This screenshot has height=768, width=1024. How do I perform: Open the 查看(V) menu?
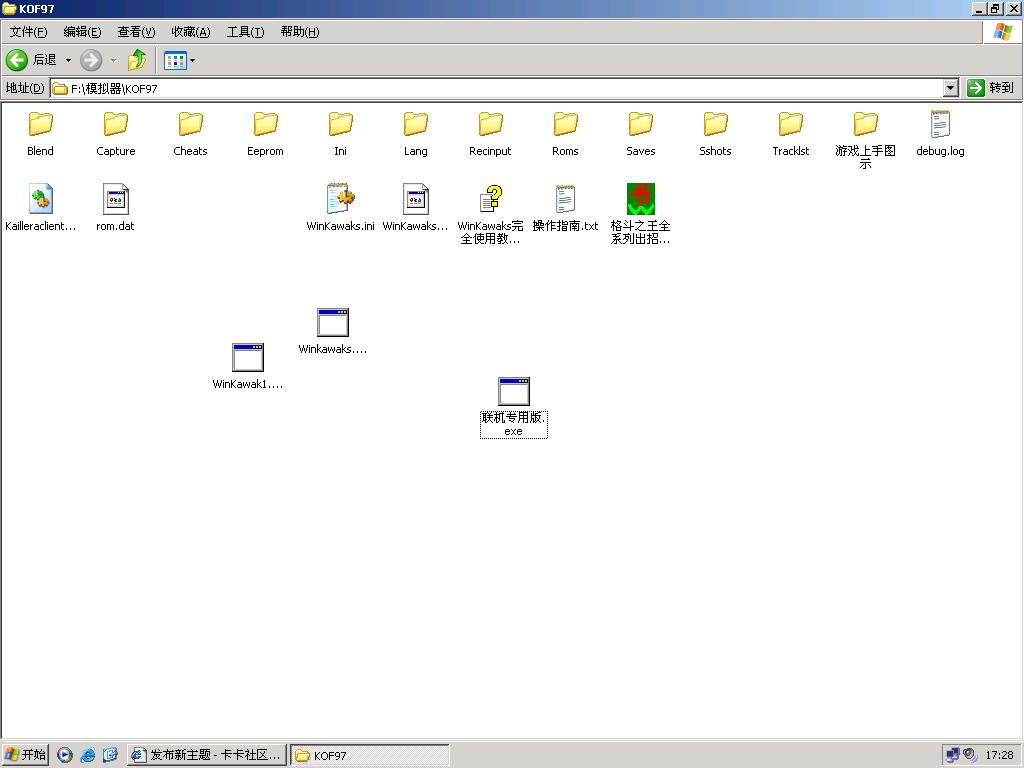click(x=136, y=32)
